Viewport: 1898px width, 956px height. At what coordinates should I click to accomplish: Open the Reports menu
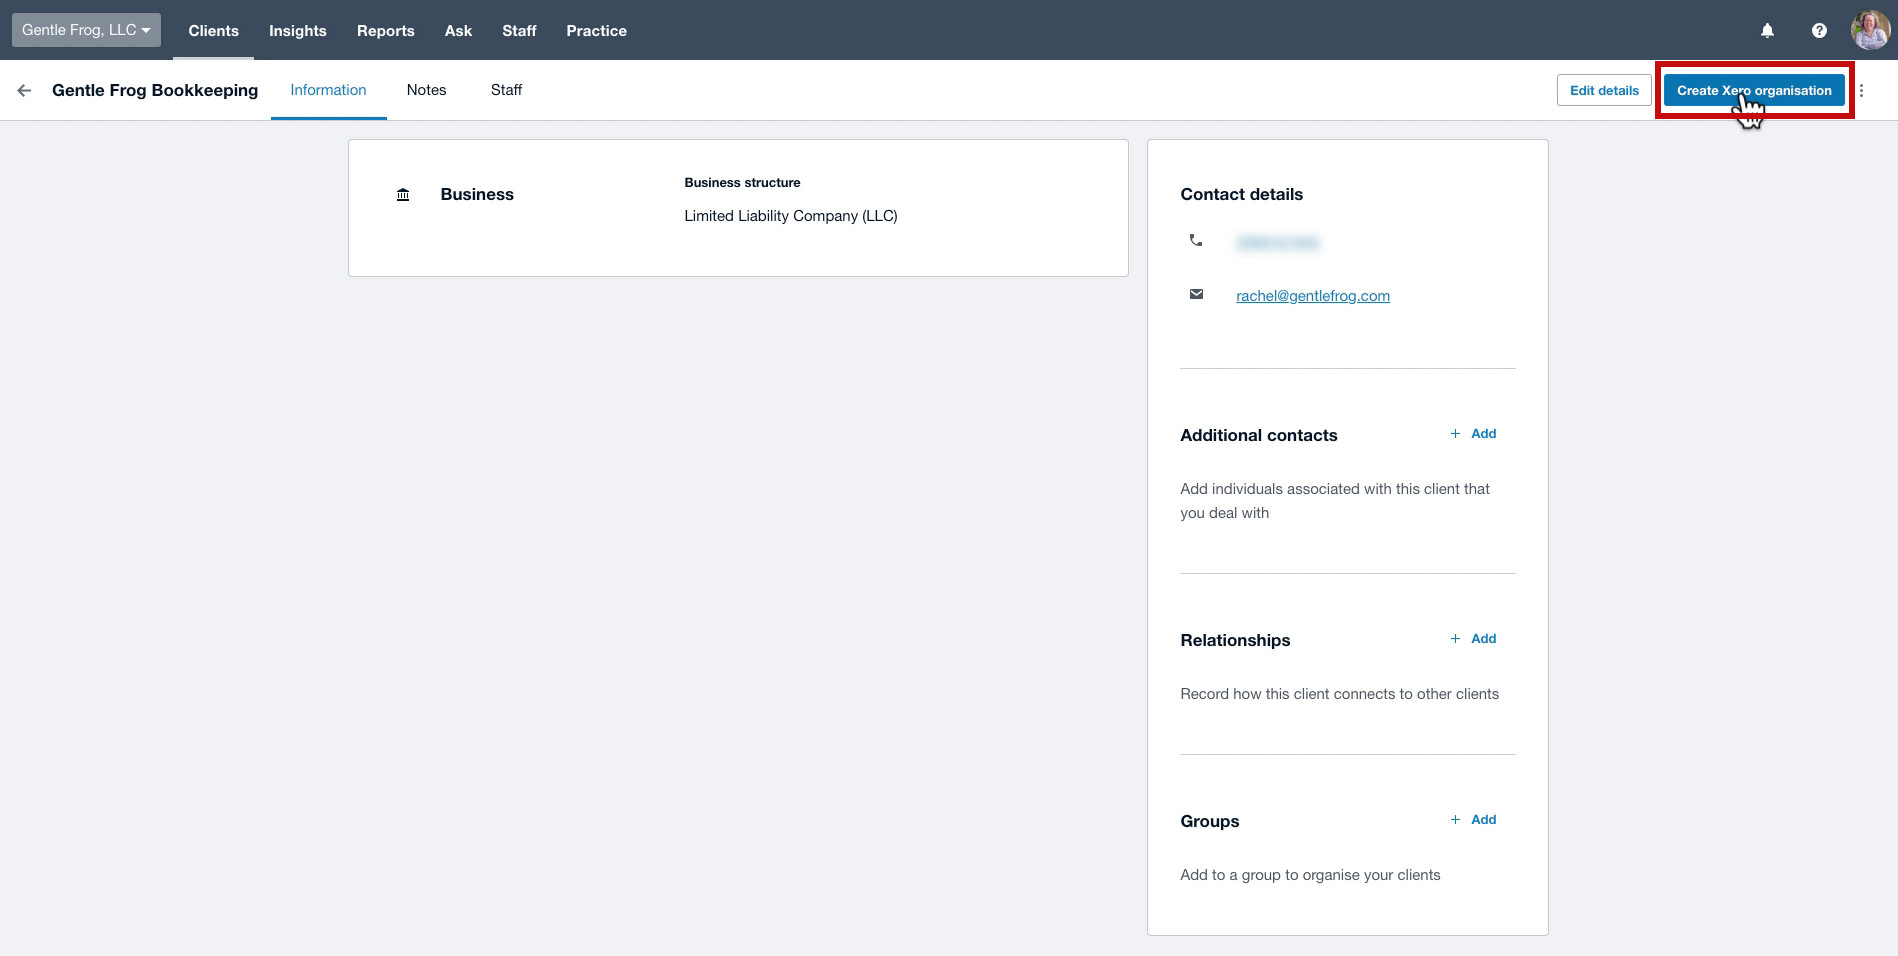click(x=386, y=31)
